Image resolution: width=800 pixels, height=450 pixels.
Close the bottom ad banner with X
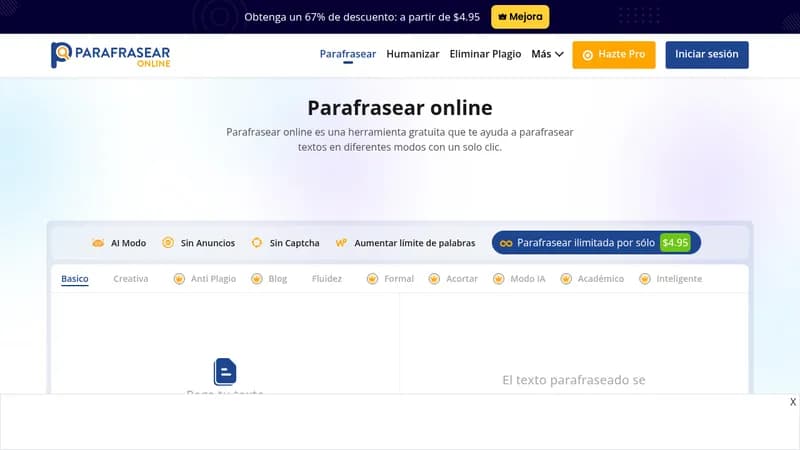pyautogui.click(x=793, y=402)
